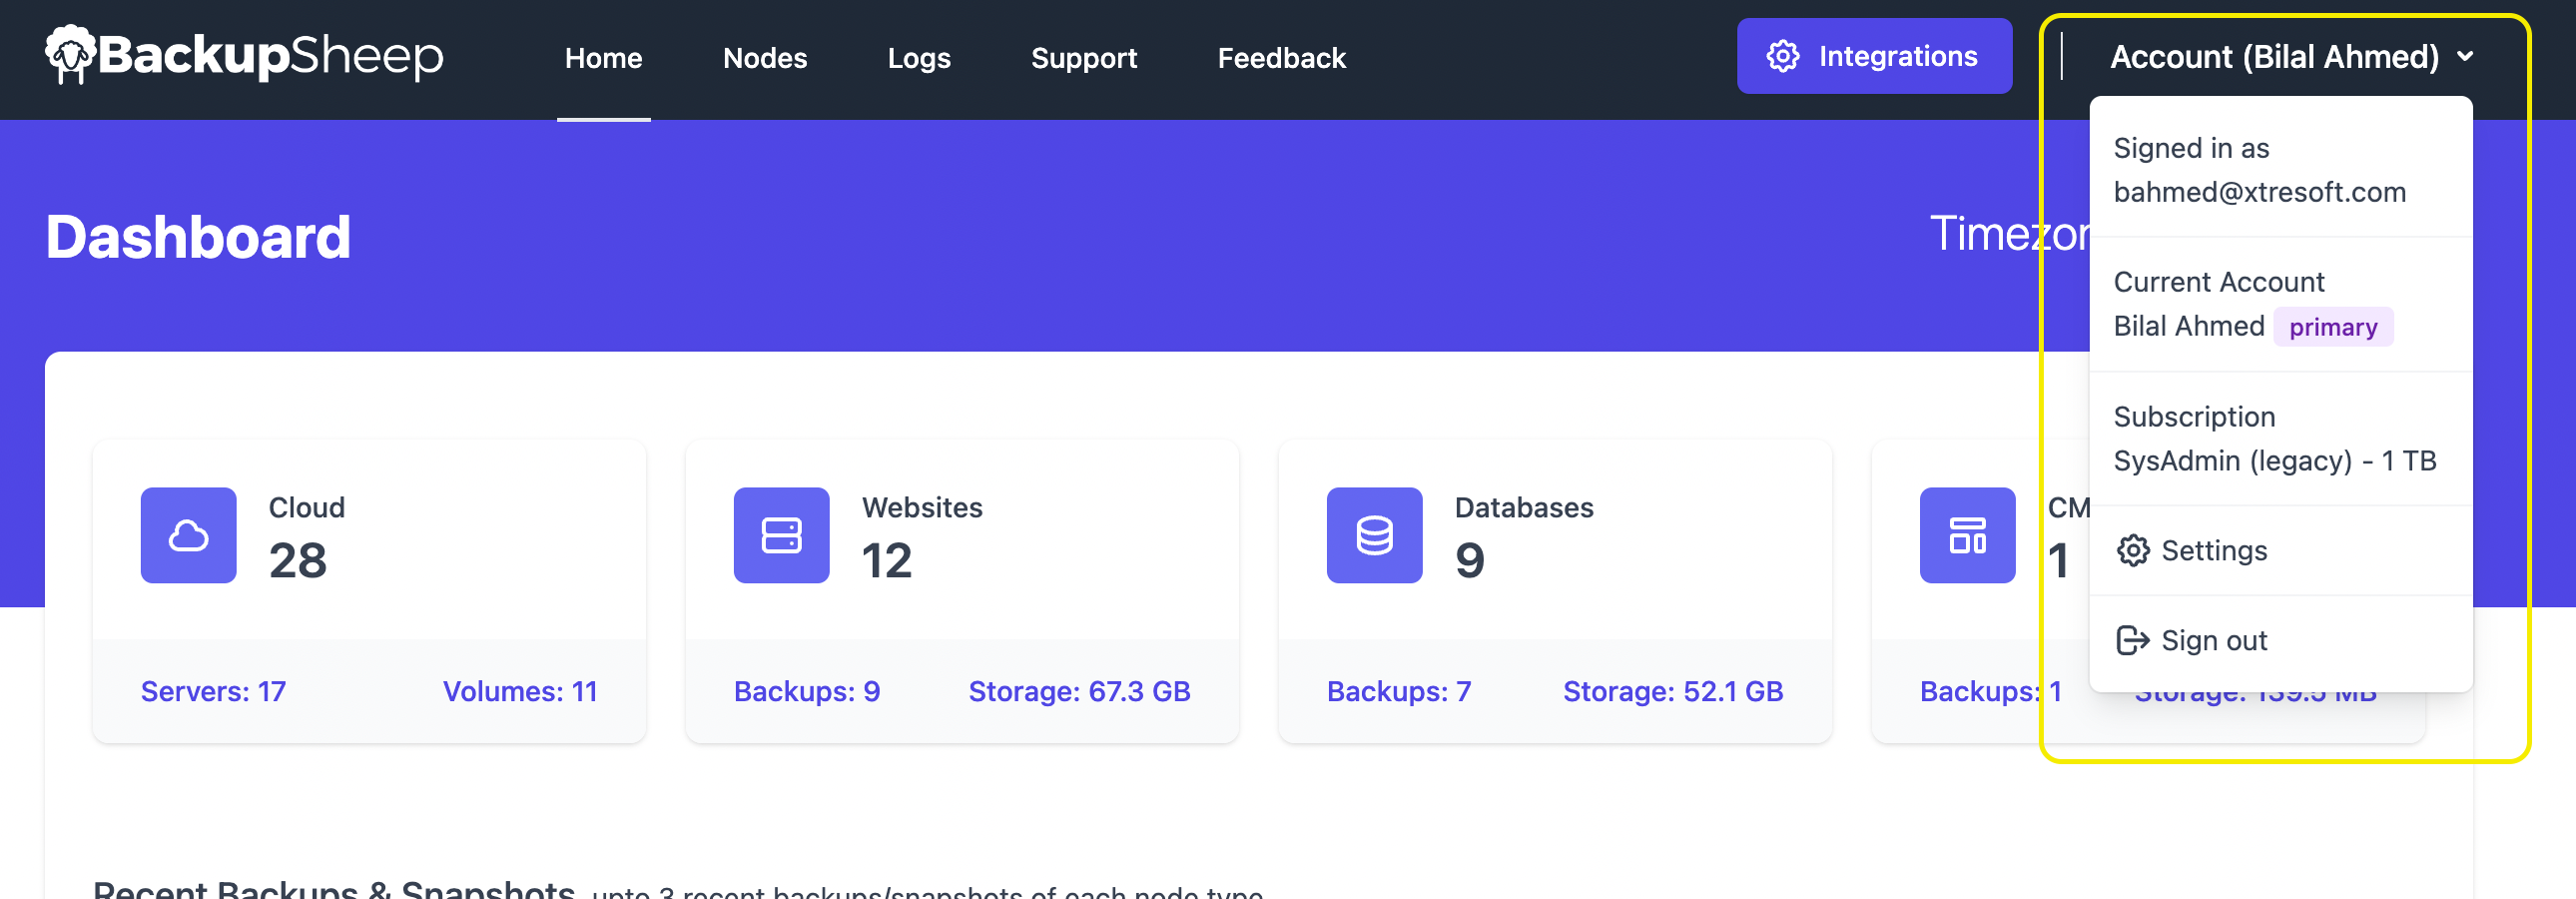Click the Integrations button

[1873, 56]
